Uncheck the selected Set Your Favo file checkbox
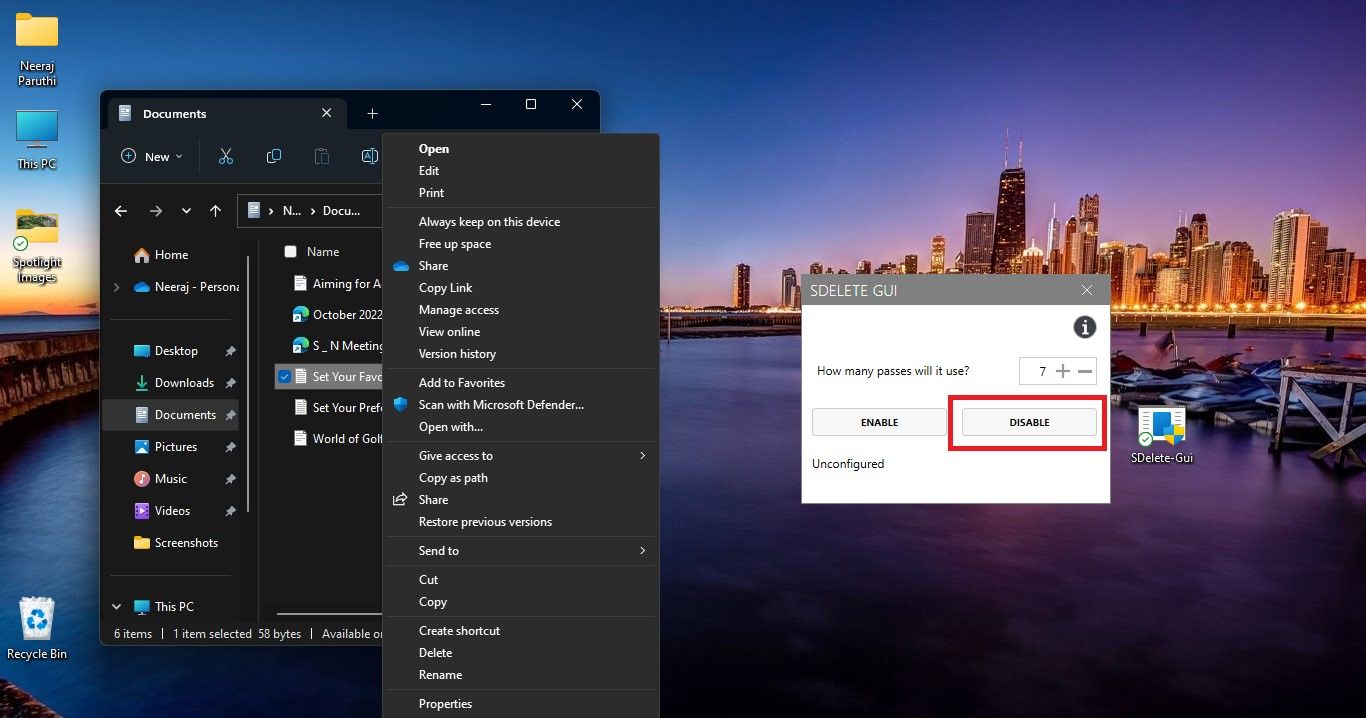 (285, 377)
